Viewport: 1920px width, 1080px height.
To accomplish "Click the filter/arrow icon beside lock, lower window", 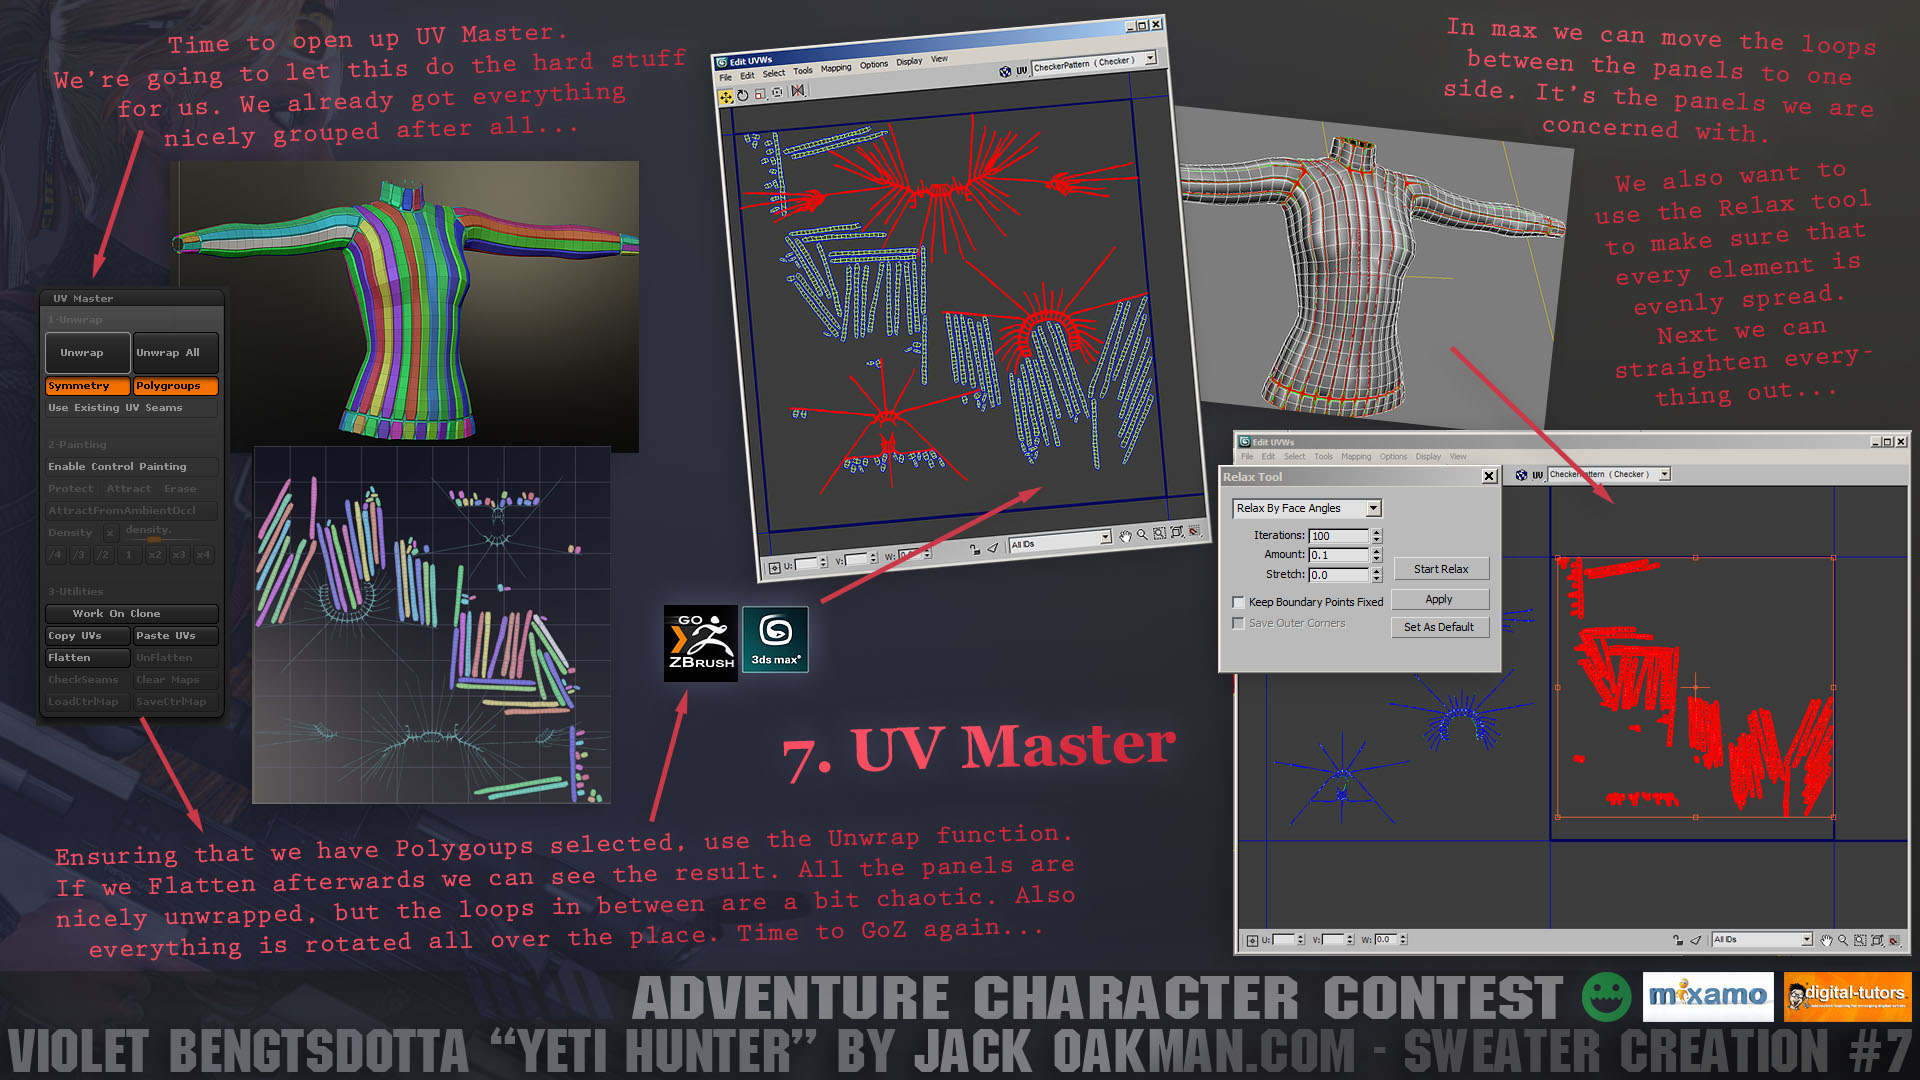I will pyautogui.click(x=1695, y=940).
